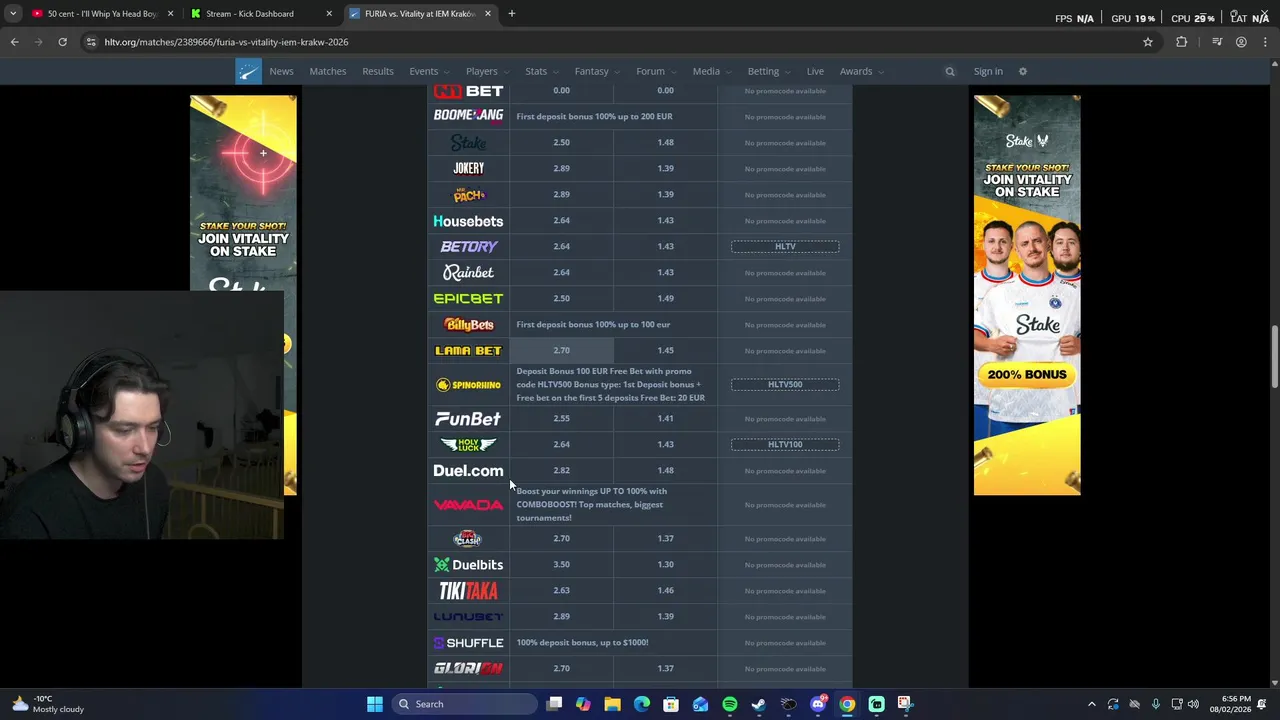Open the new tab plus button

coord(511,14)
